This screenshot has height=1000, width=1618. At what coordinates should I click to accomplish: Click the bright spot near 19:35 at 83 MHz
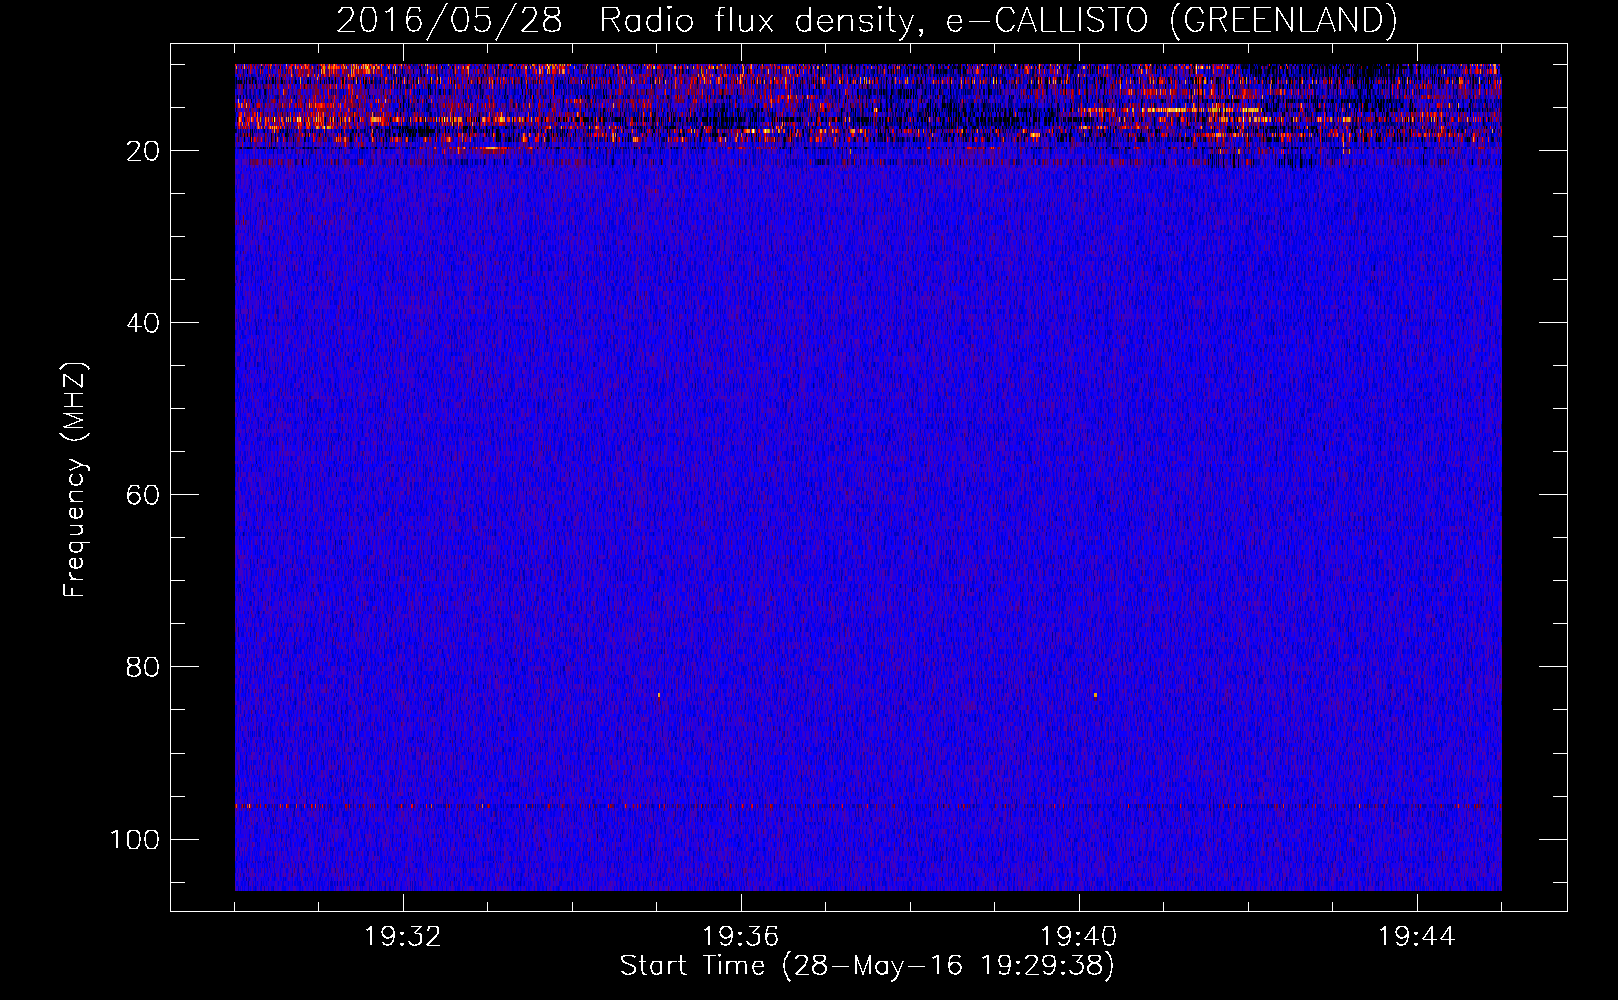pos(659,694)
